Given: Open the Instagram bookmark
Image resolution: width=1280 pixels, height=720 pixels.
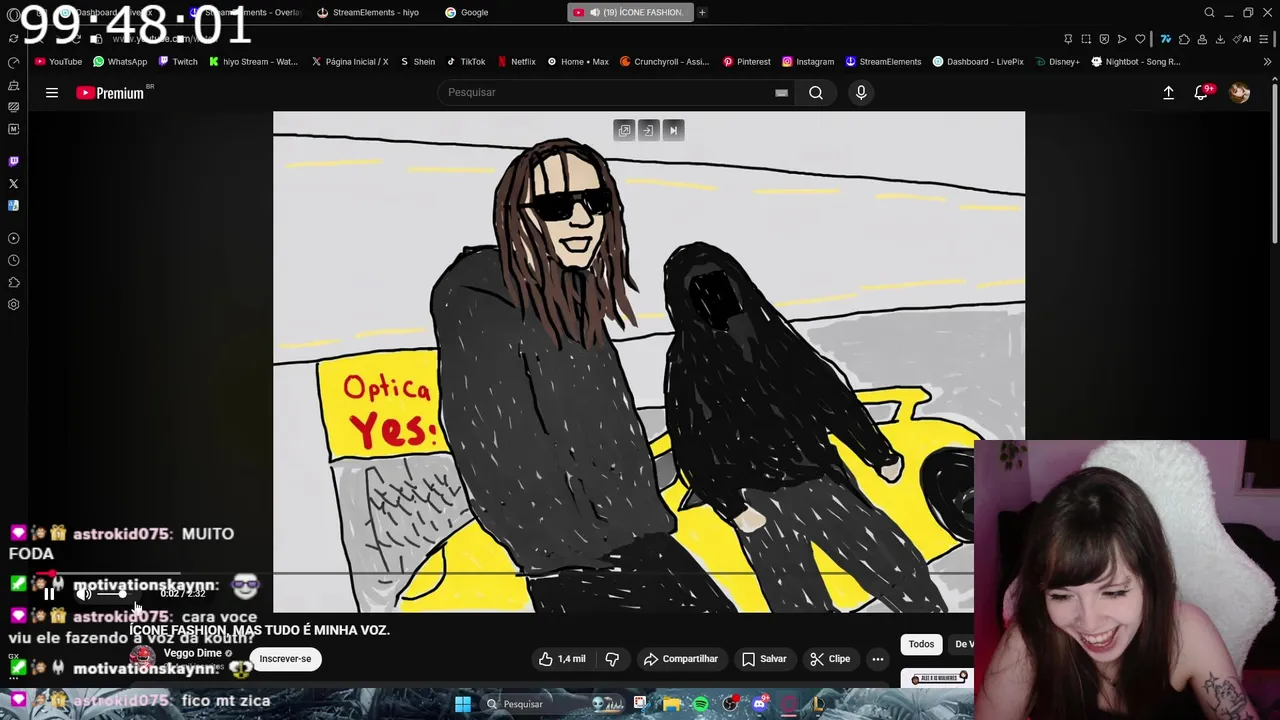Looking at the screenshot, I should pyautogui.click(x=808, y=61).
